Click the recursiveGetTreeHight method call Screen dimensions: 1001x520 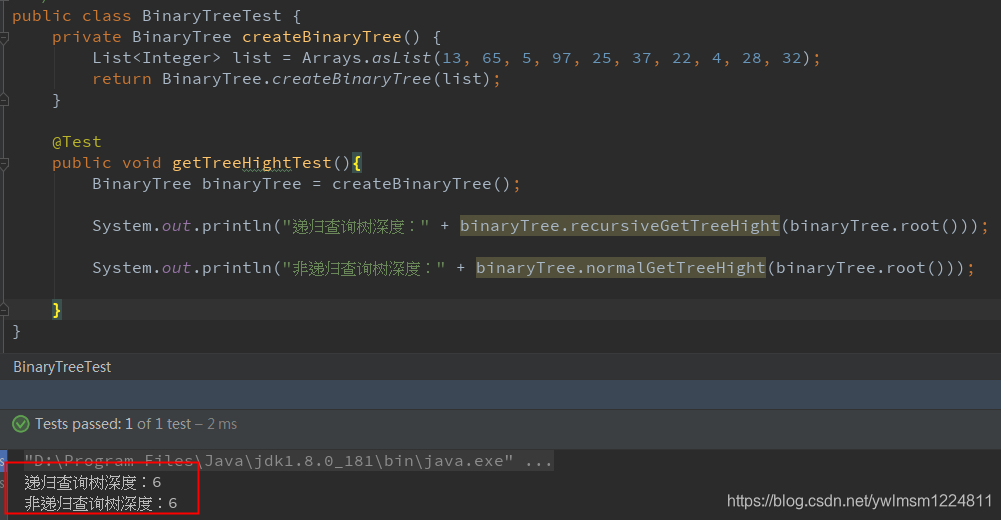(x=619, y=226)
